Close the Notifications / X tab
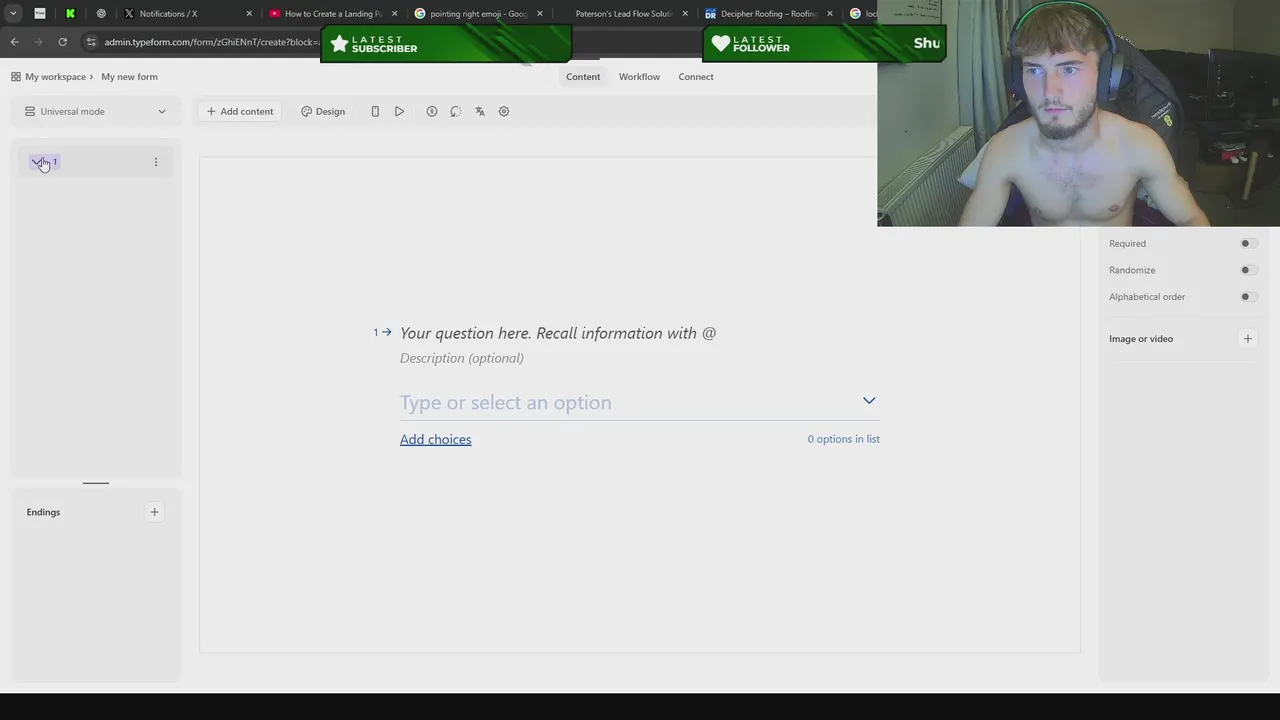Screen dimensions: 1280x720 [249, 14]
